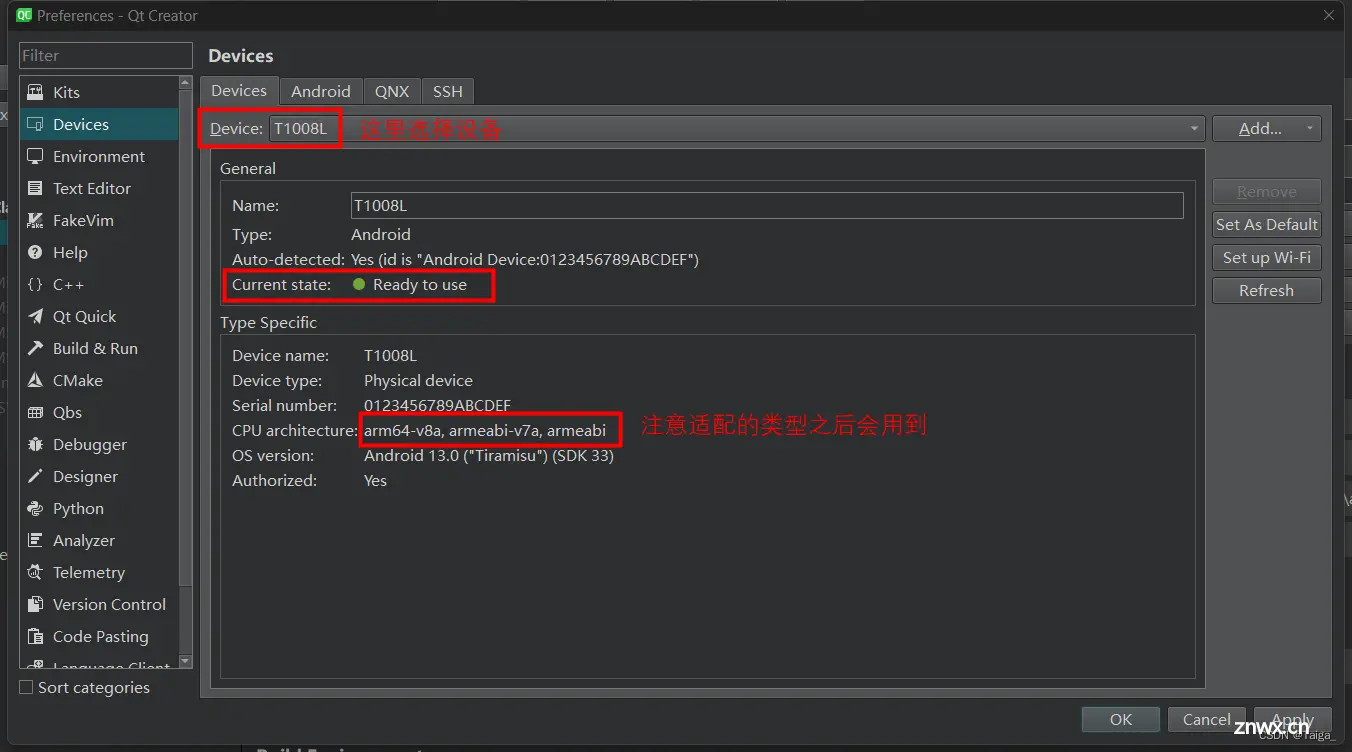Open the CMake triangle icon

click(x=36, y=380)
